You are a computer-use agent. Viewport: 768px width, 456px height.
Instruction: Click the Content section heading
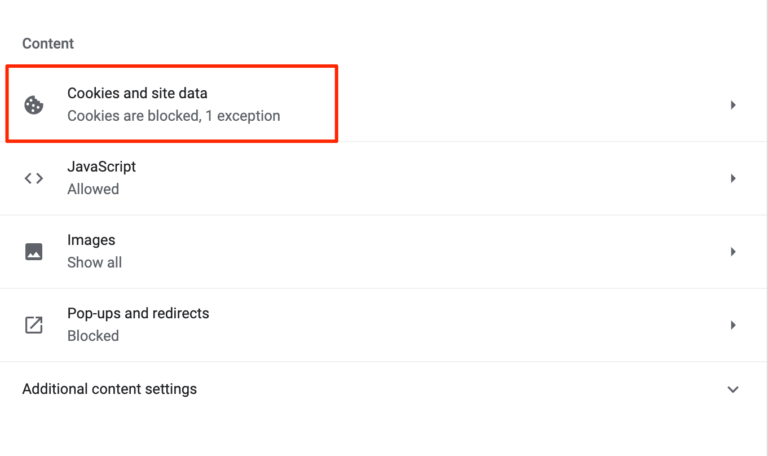coord(48,44)
